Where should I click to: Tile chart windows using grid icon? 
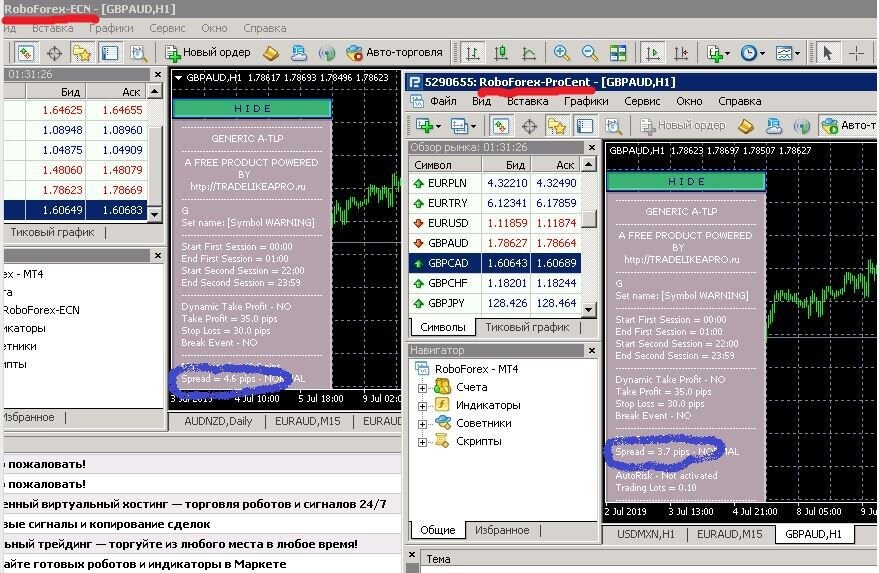[618, 53]
